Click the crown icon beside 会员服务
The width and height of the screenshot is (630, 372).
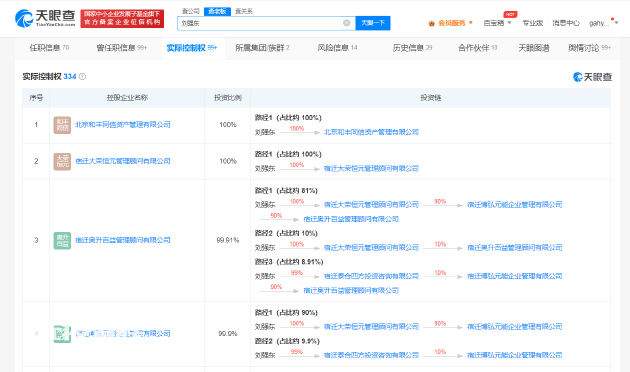(x=432, y=23)
